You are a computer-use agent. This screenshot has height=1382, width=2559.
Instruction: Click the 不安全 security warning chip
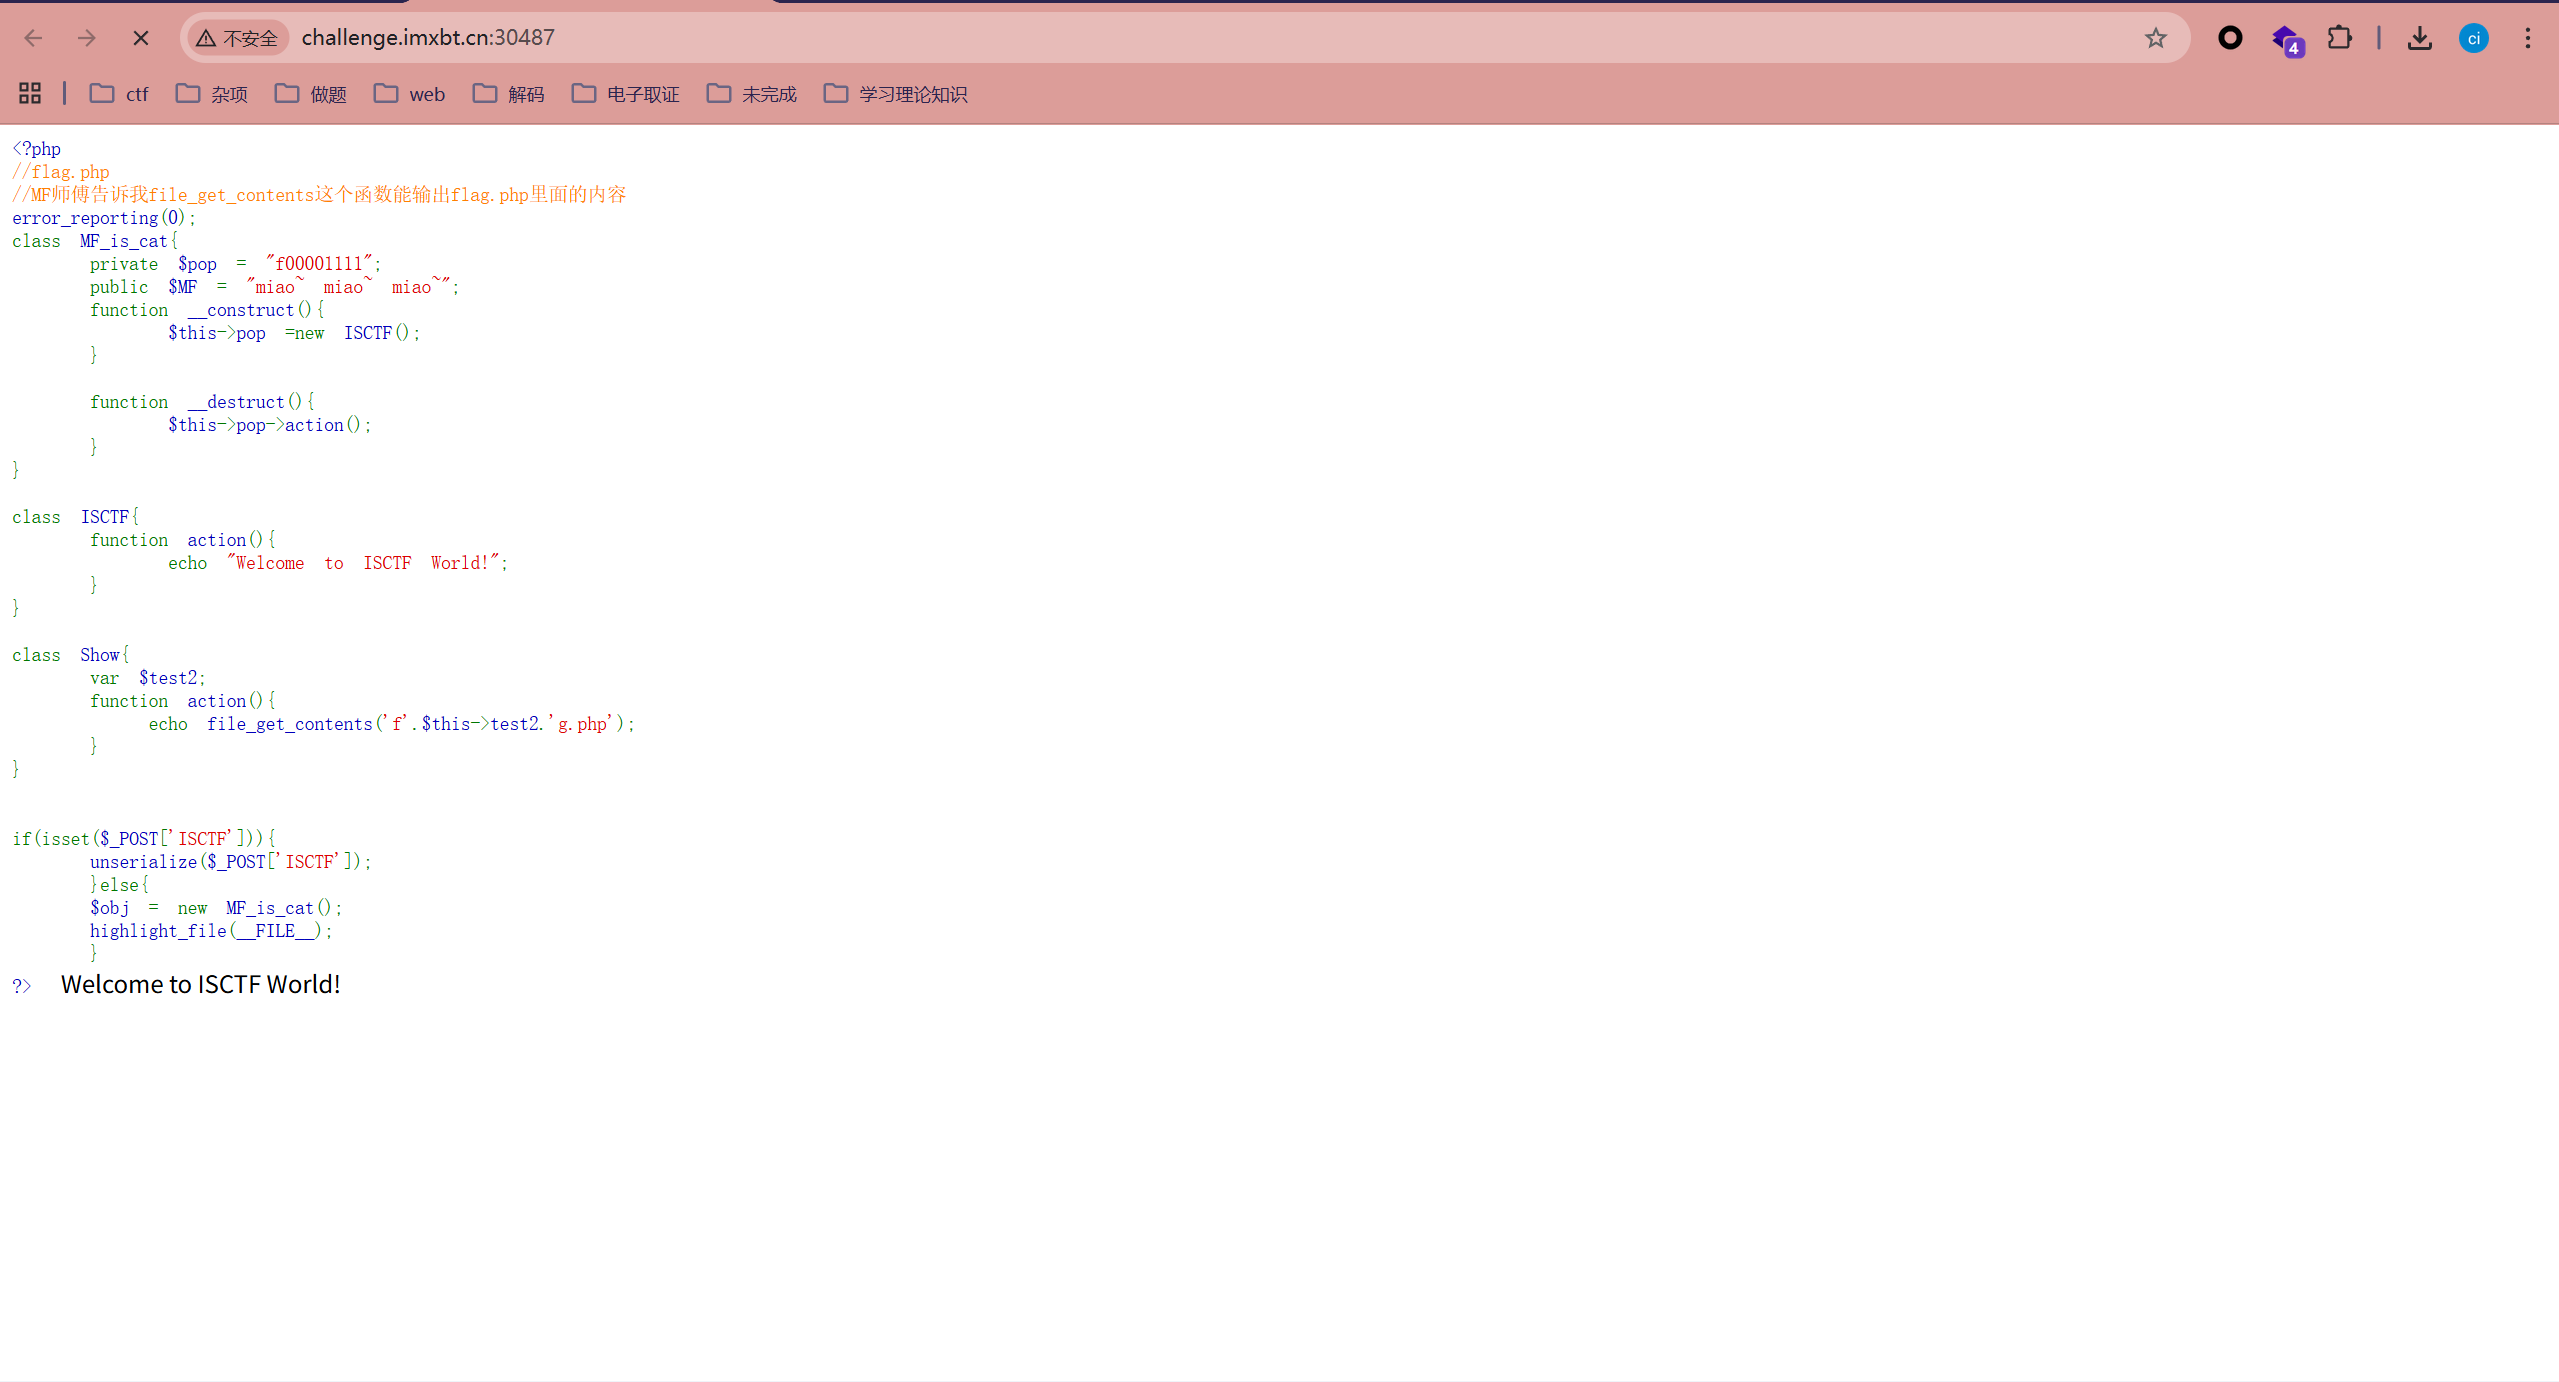238,38
